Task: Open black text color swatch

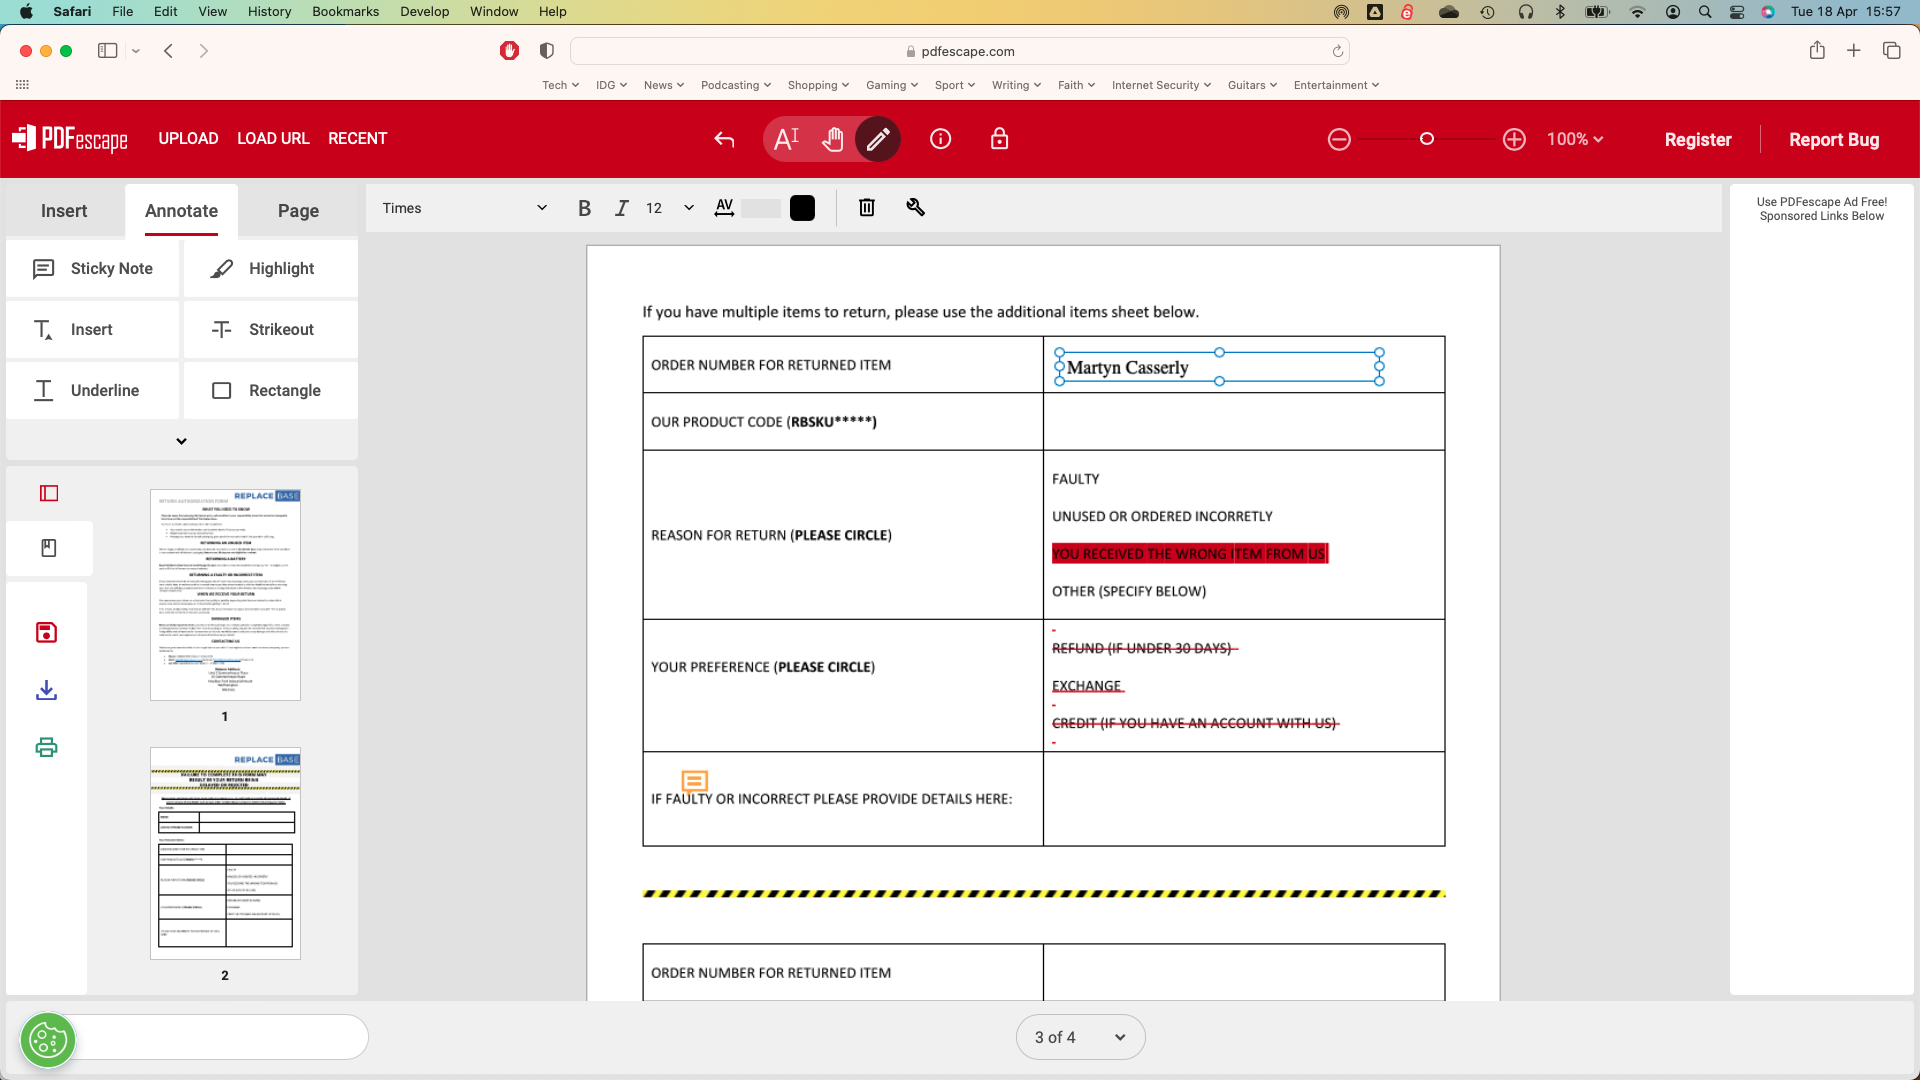Action: tap(802, 208)
